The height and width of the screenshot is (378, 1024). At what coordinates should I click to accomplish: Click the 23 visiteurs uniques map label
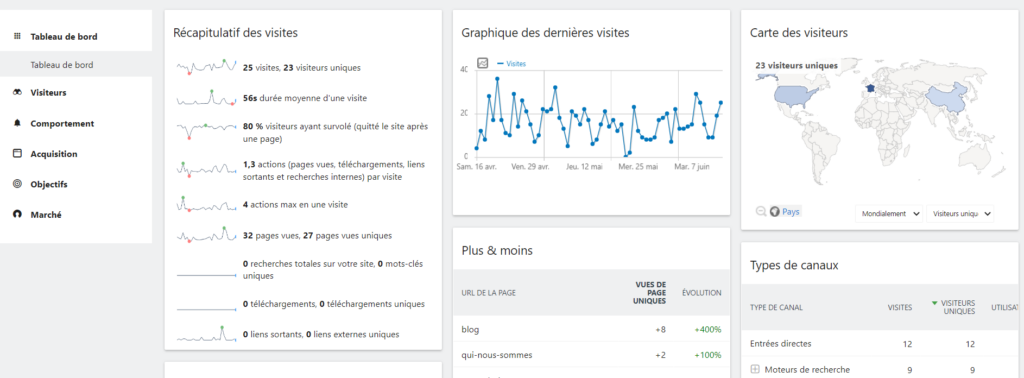tap(797, 65)
